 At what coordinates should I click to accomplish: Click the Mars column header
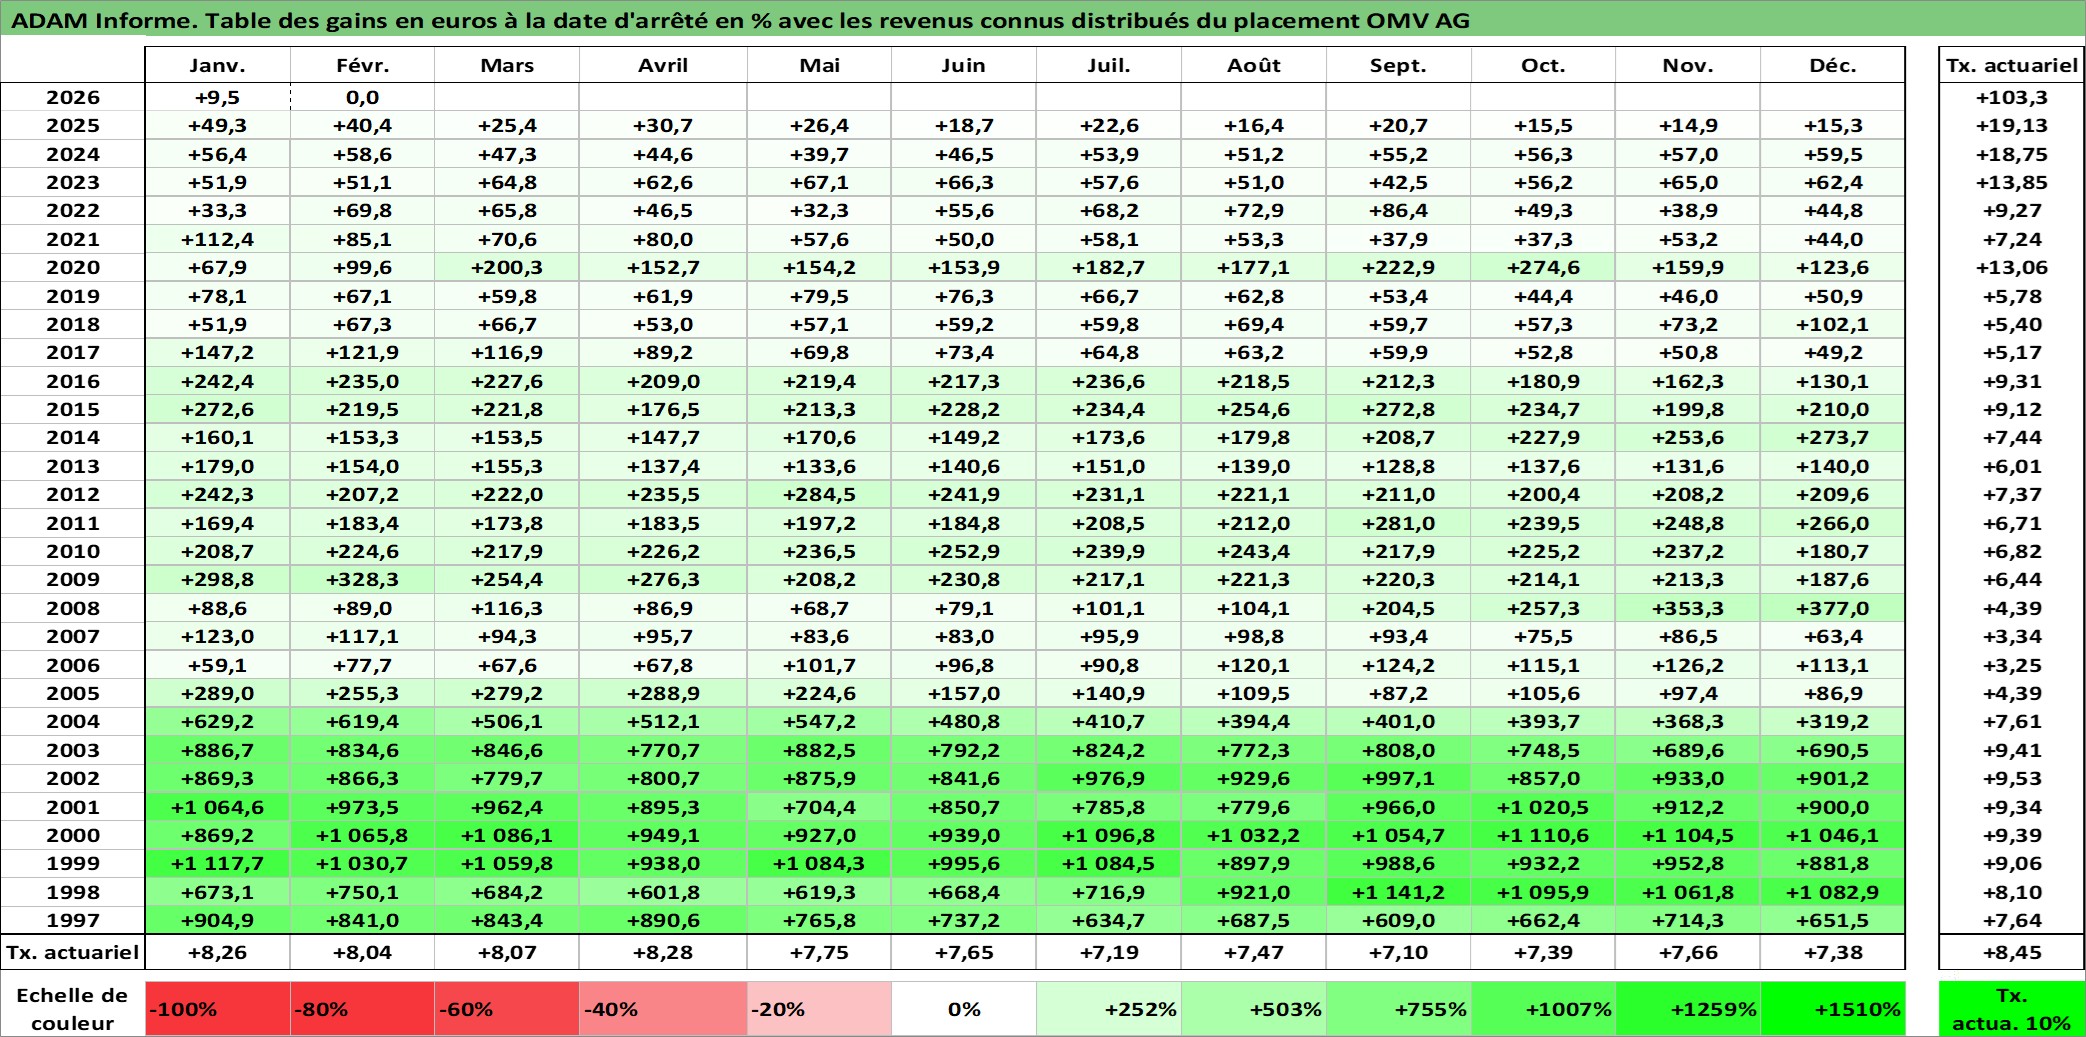point(507,65)
